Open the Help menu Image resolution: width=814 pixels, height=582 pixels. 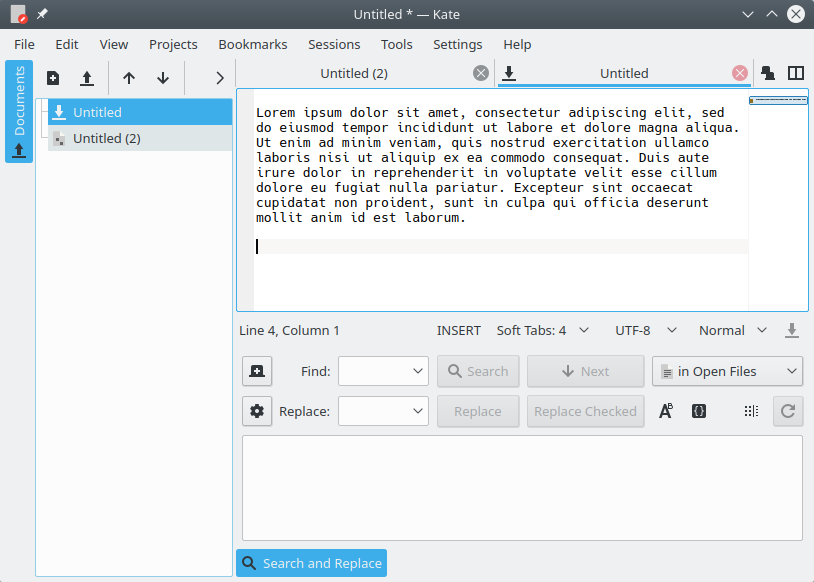pos(517,45)
